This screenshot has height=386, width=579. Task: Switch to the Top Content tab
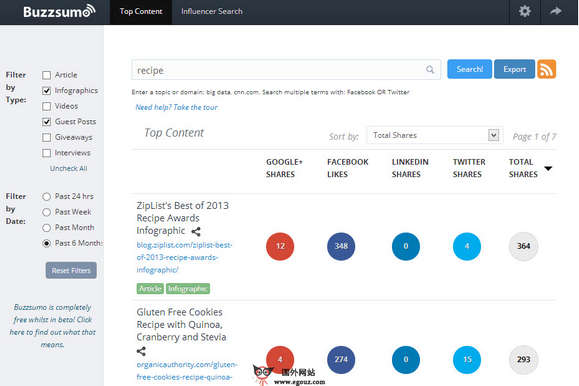click(x=141, y=11)
